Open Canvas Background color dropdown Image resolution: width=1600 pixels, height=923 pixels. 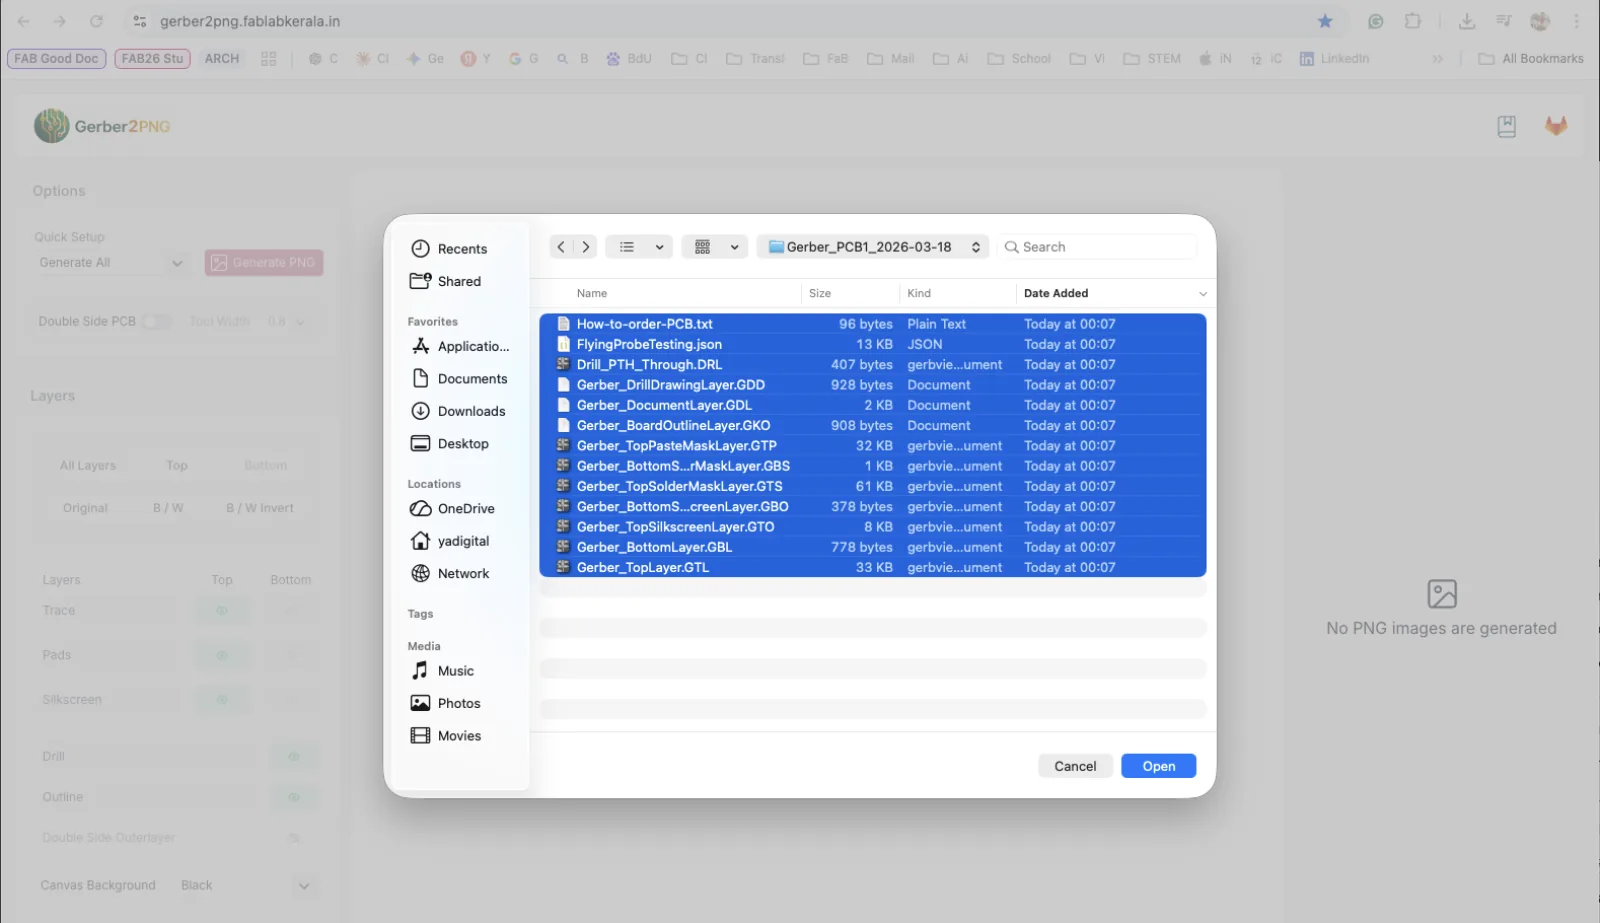pos(246,886)
